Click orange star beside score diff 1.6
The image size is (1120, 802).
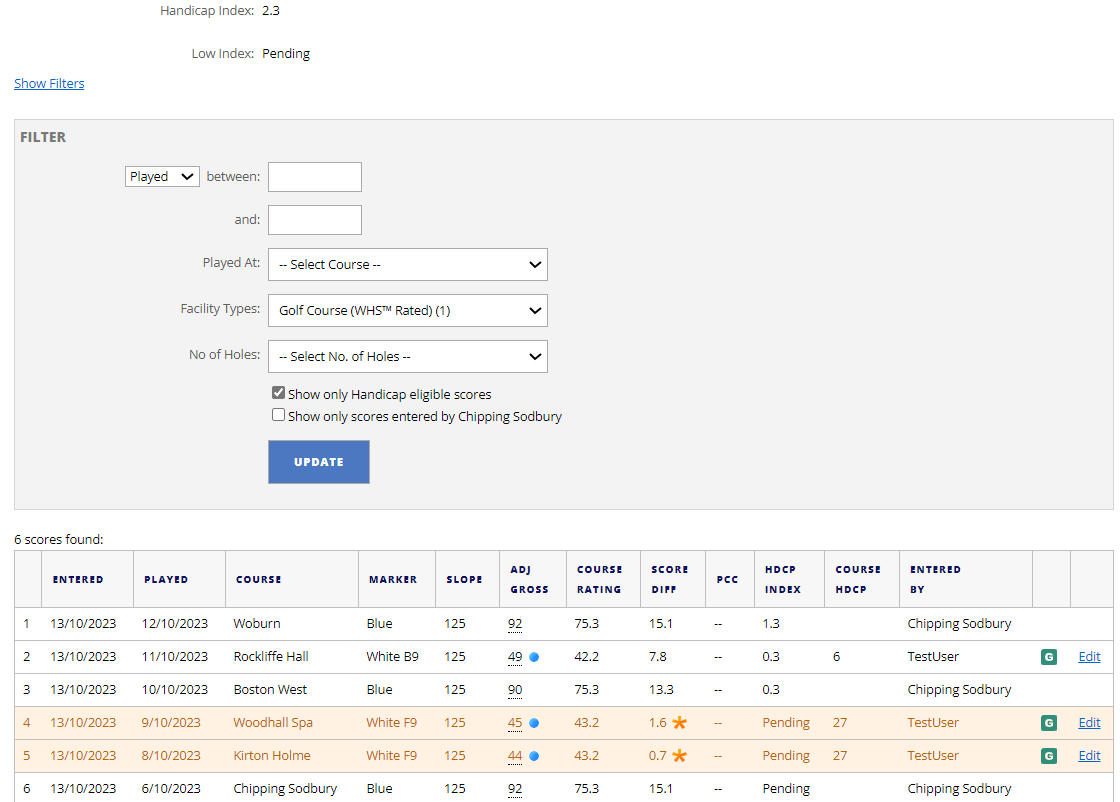(x=680, y=723)
